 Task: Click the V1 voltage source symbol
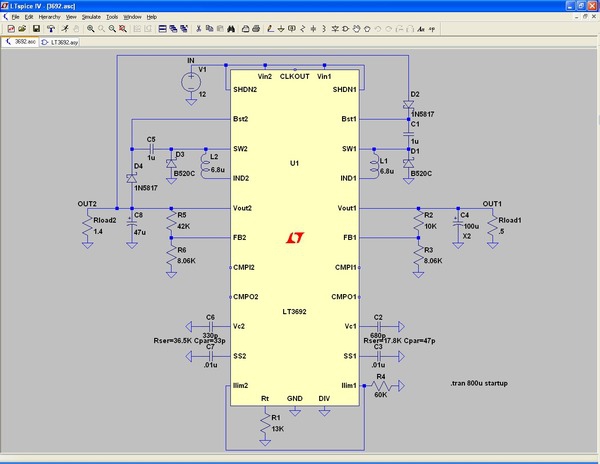tap(191, 82)
